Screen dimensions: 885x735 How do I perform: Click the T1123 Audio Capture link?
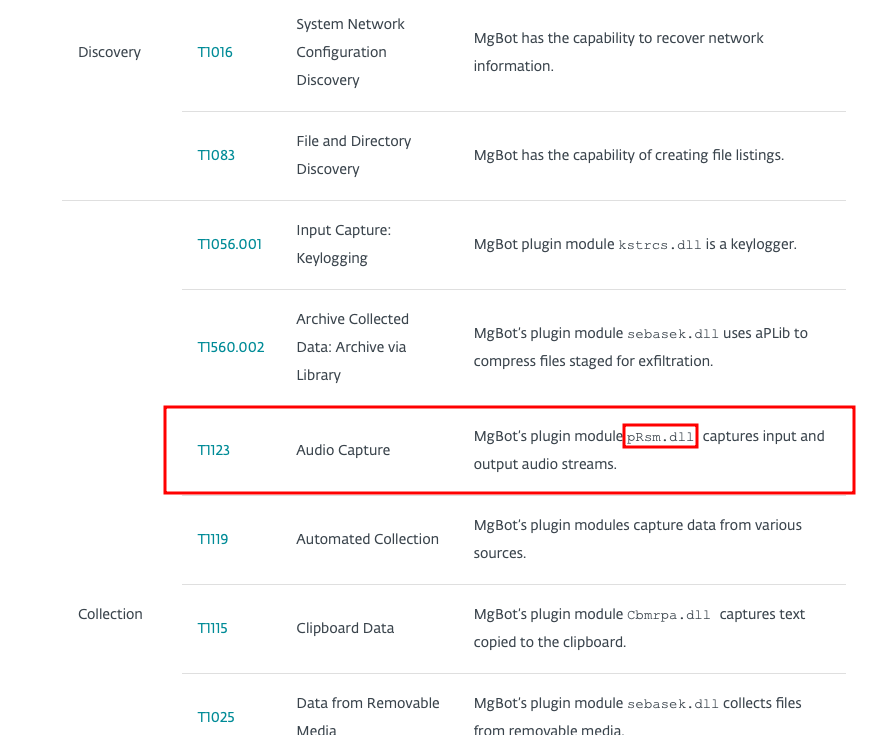[213, 450]
